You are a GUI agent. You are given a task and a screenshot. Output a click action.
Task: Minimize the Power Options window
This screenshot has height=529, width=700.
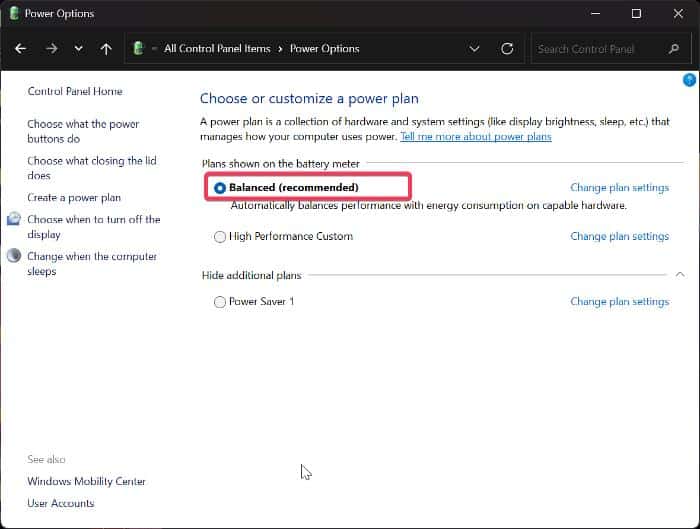tap(595, 13)
